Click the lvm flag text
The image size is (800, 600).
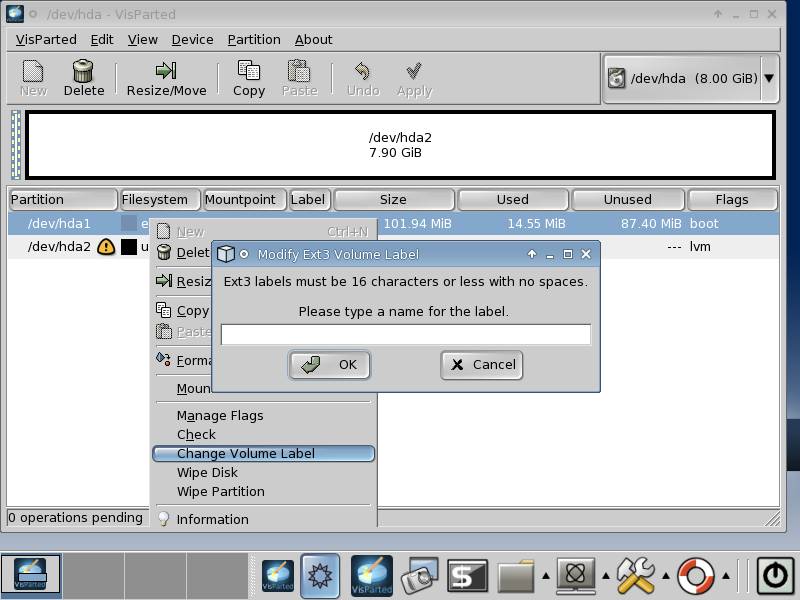tap(700, 247)
